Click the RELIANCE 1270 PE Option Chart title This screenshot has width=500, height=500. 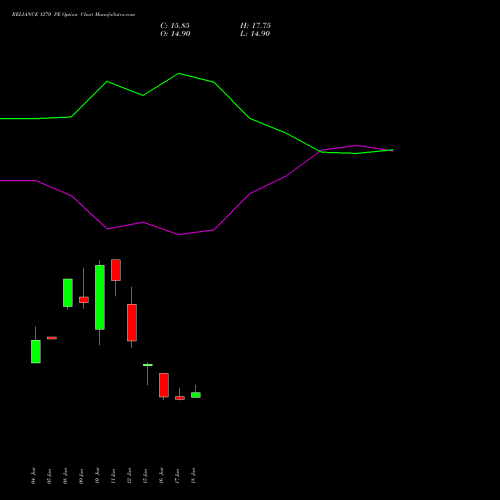pyautogui.click(x=73, y=15)
